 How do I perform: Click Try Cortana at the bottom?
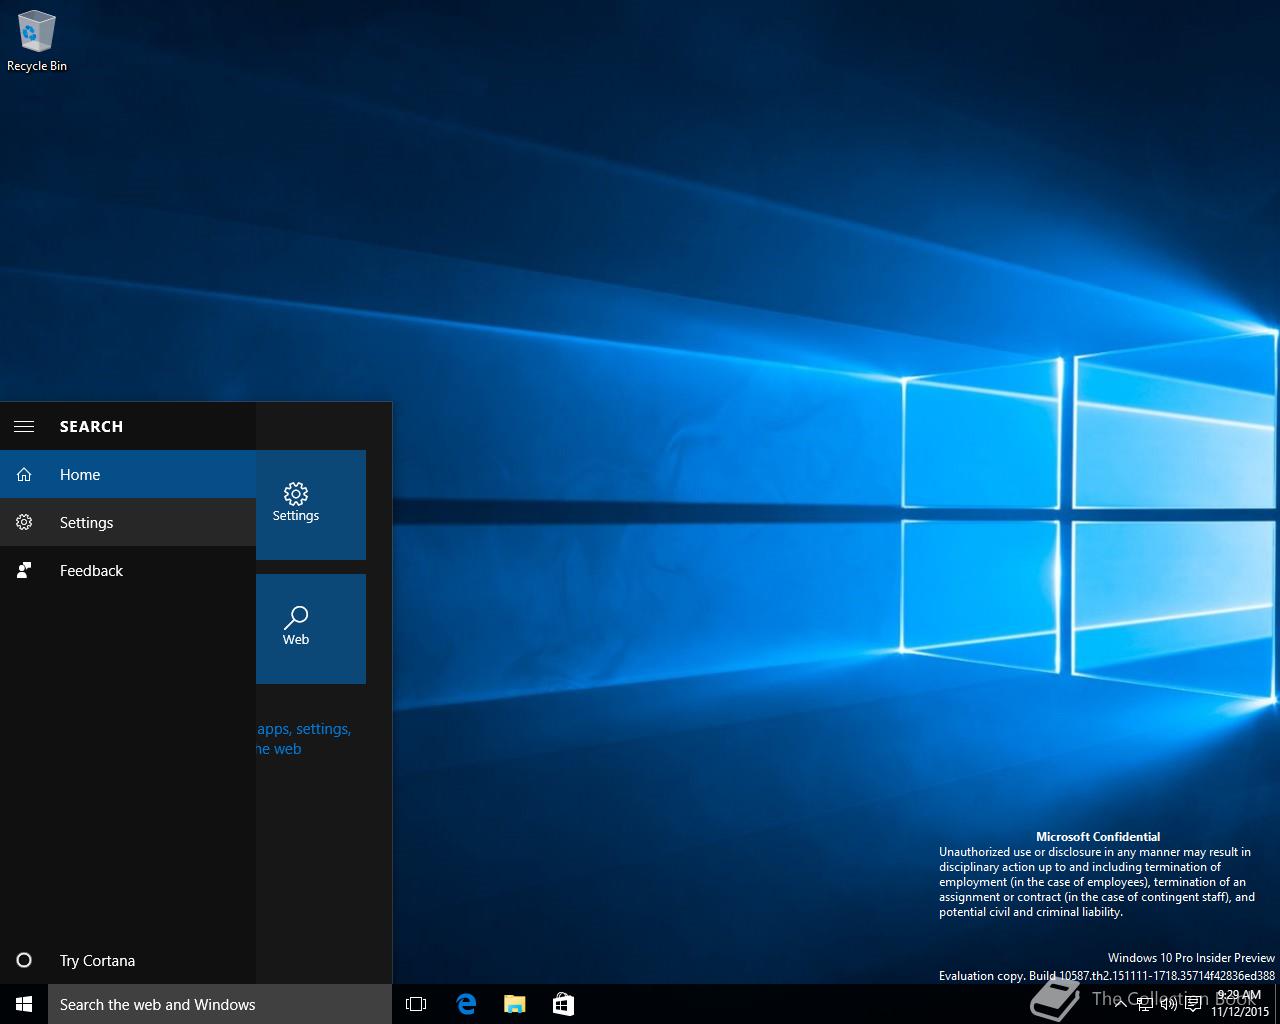pyautogui.click(x=128, y=960)
